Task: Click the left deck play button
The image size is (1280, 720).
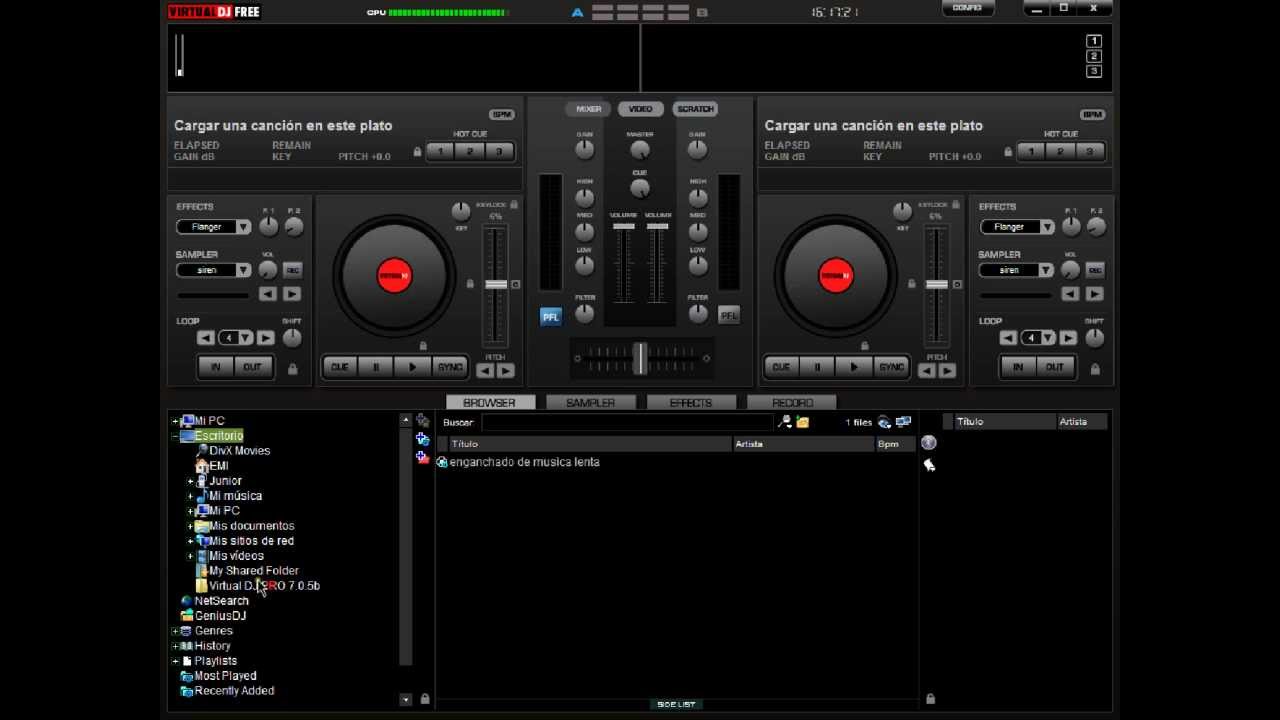Action: 412,367
